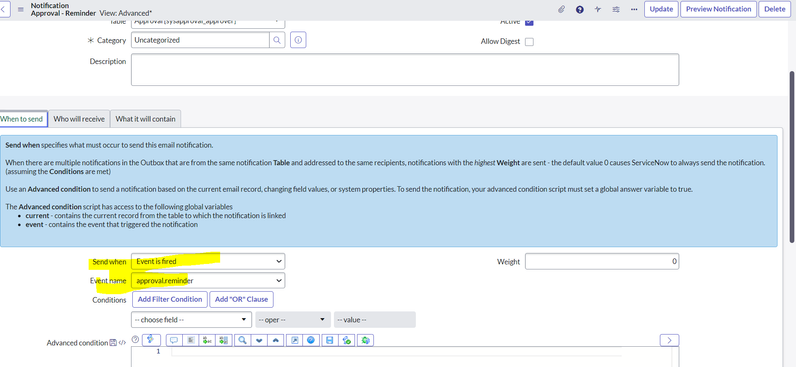
Task: Open editor help blue circle toolbar icon
Action: point(311,340)
